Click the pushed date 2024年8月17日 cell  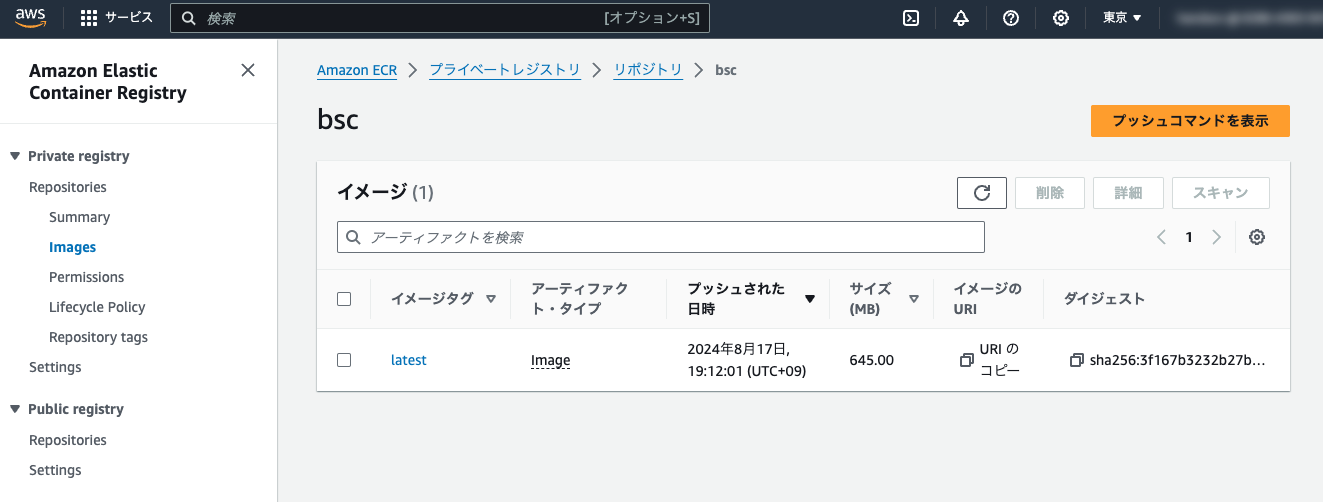[x=747, y=360]
